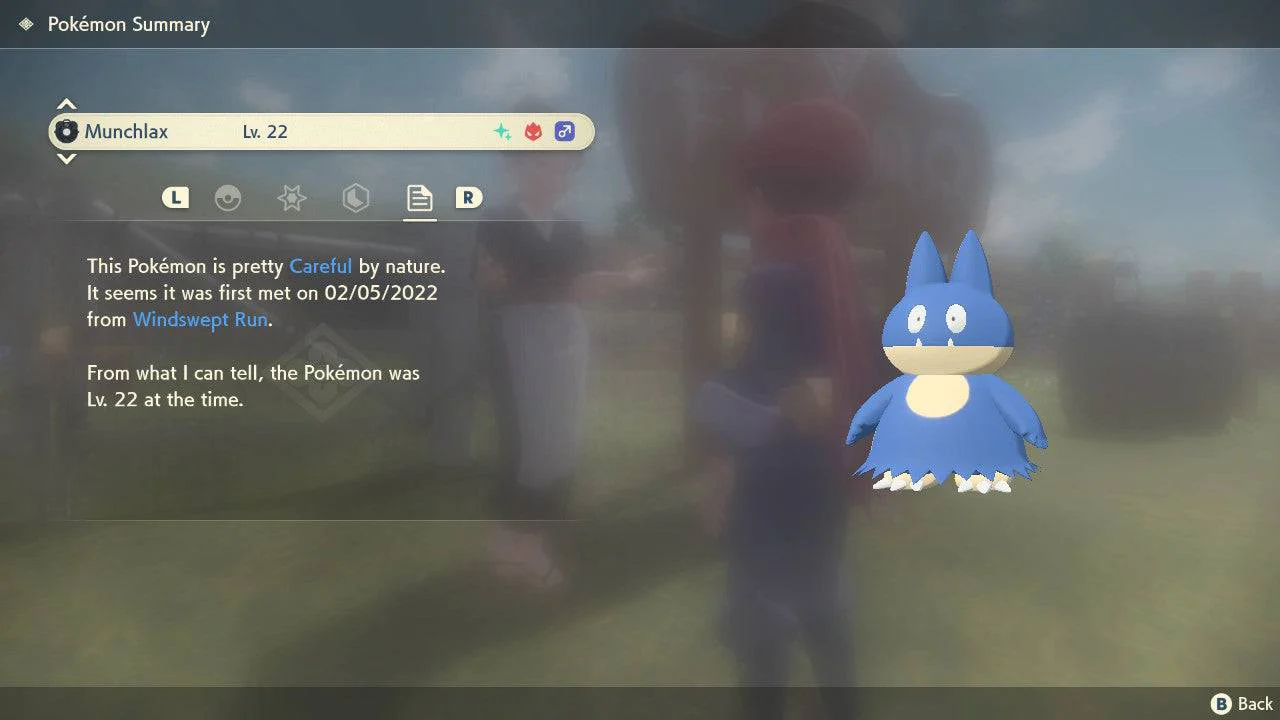Click the L shoulder button to go to previous tab
Image resolution: width=1280 pixels, height=720 pixels.
click(x=176, y=198)
